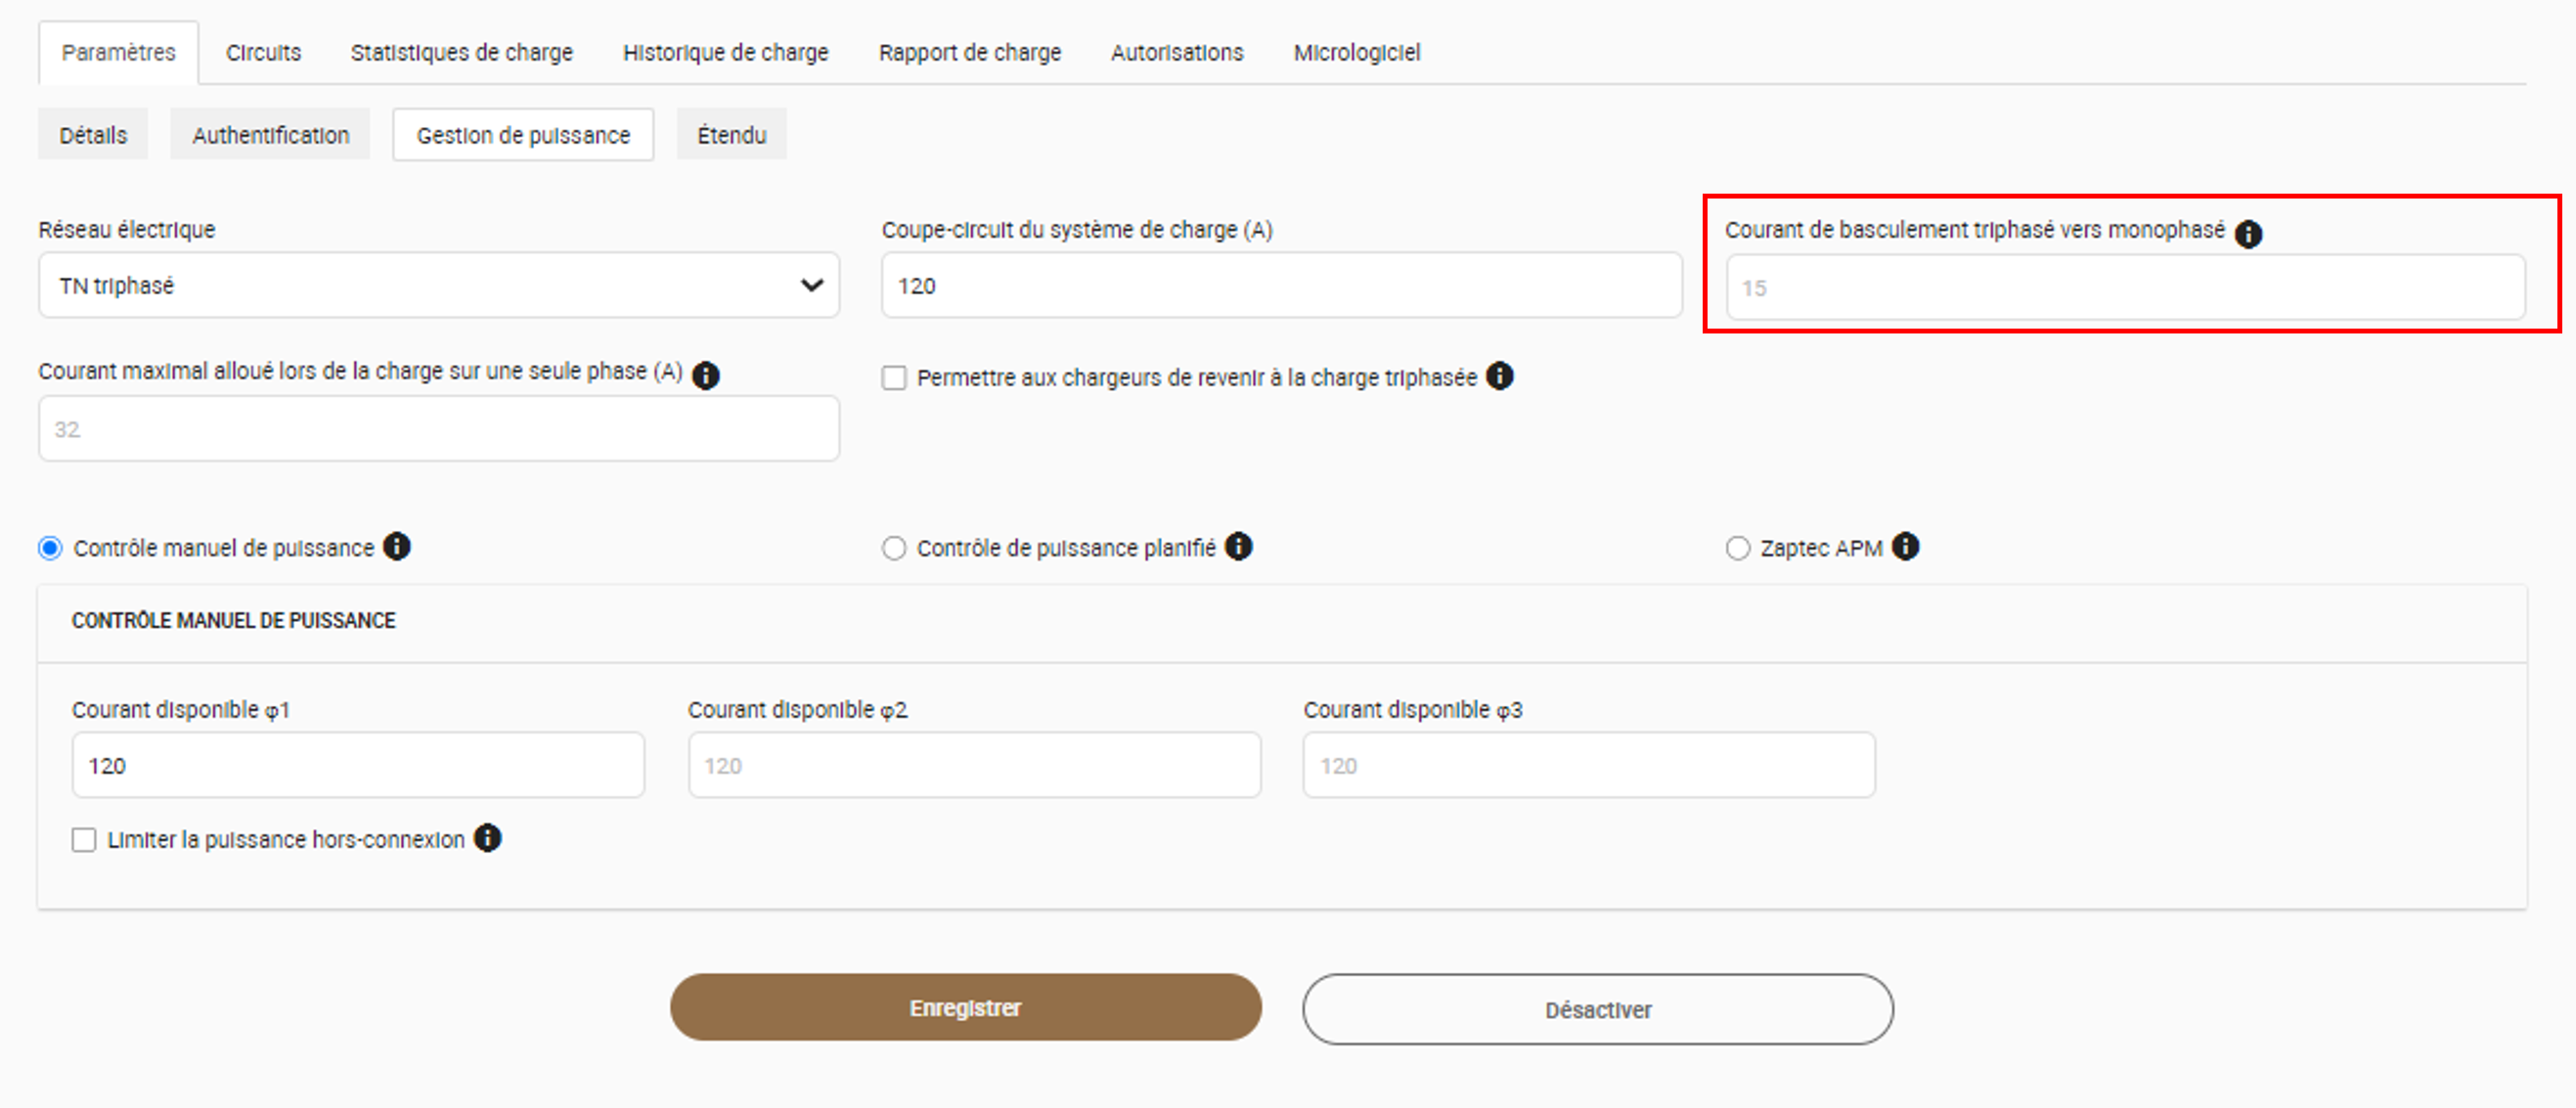Viewport: 2576px width, 1108px height.
Task: Open the Étendu sub-tab
Action: (732, 135)
